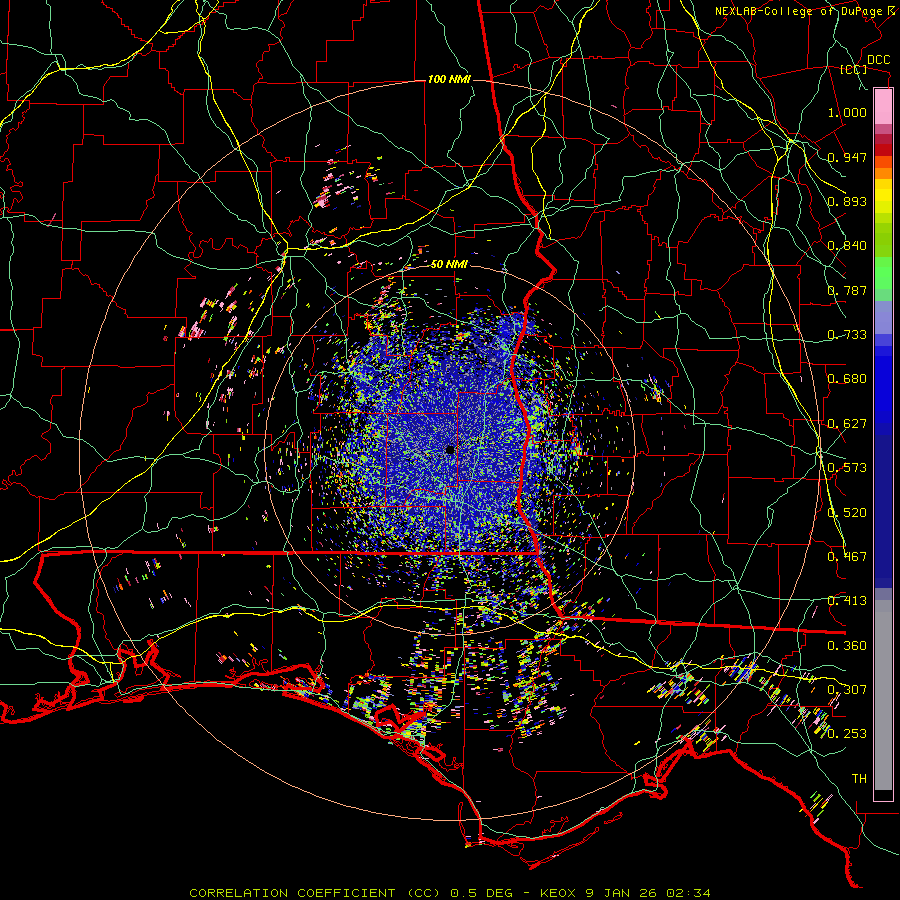Image resolution: width=900 pixels, height=900 pixels.
Task: Select the 0.627 scale value
Action: click(847, 424)
